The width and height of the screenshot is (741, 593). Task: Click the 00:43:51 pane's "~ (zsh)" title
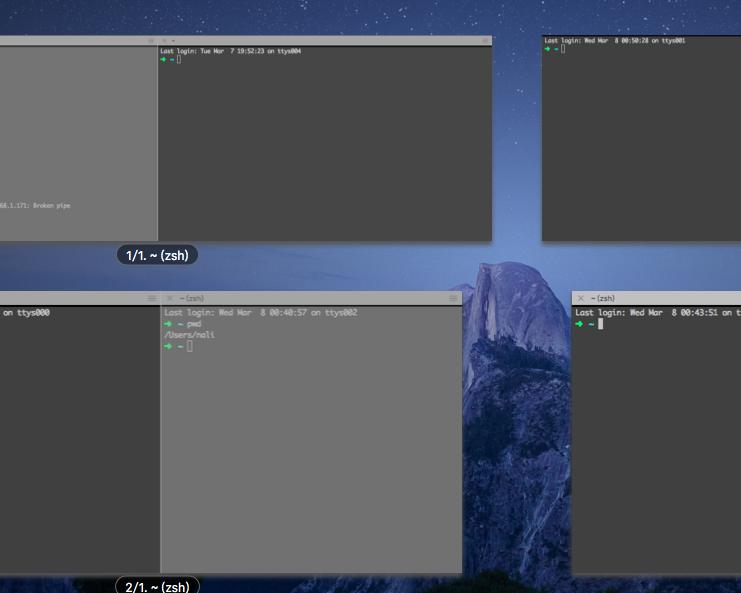pos(603,298)
